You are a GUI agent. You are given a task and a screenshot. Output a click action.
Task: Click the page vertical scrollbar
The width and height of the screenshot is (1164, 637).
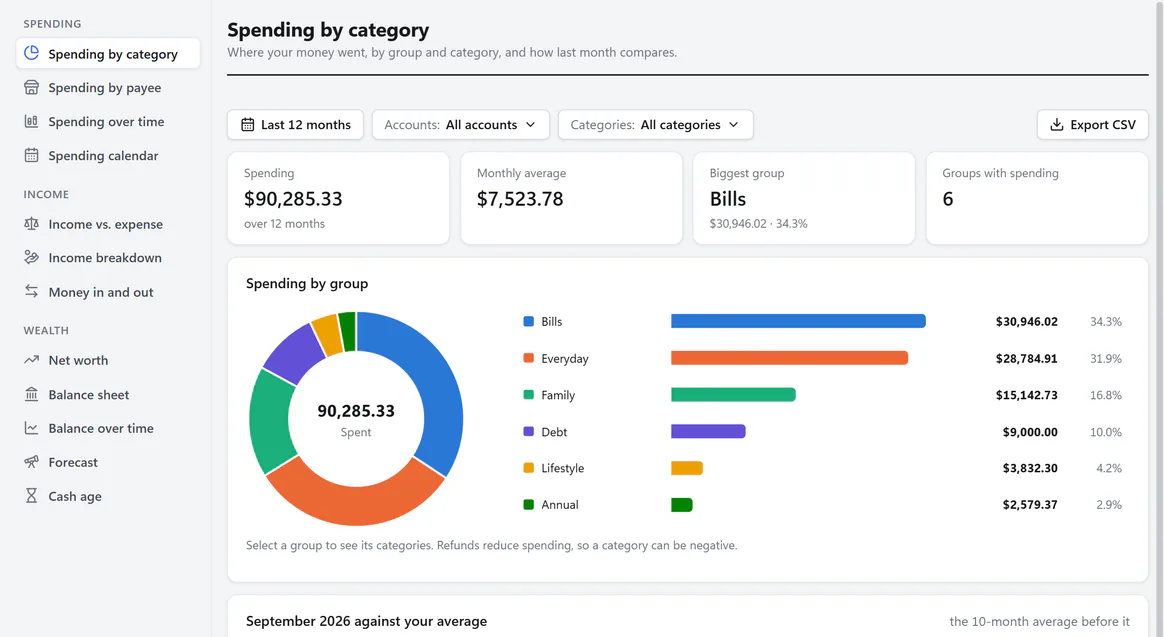pos(1159,318)
